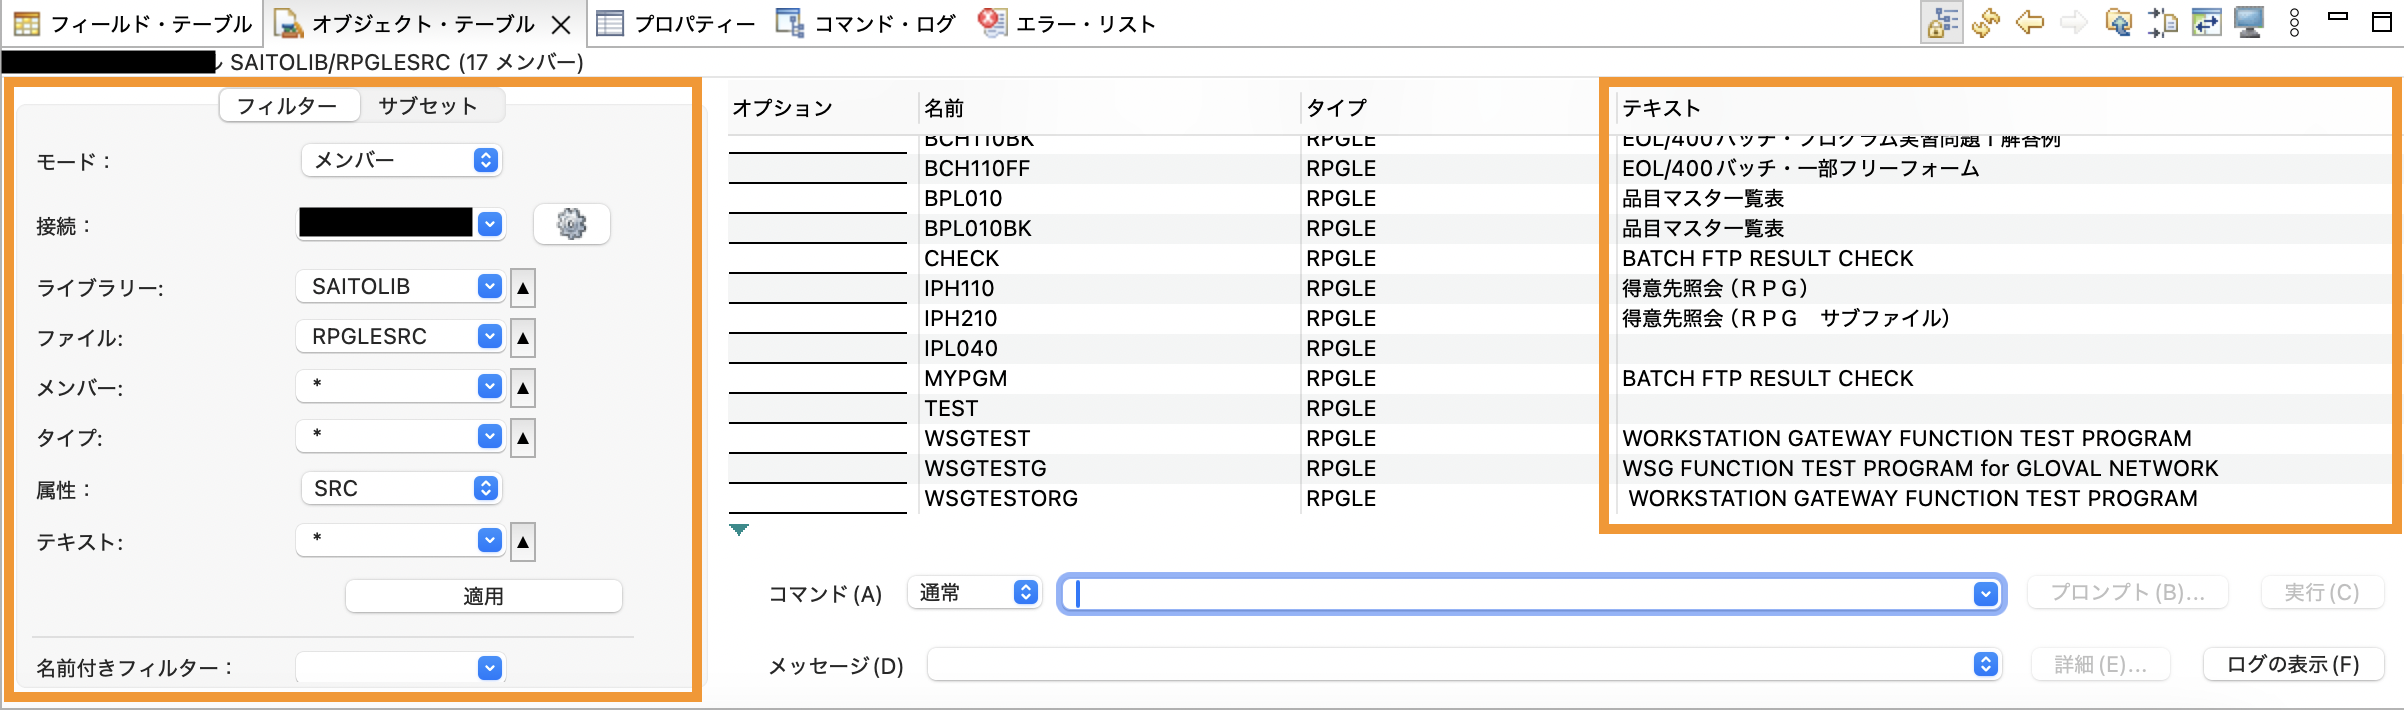Select the フィルター segment tab
Screen dimensions: 2404x710
point(288,106)
